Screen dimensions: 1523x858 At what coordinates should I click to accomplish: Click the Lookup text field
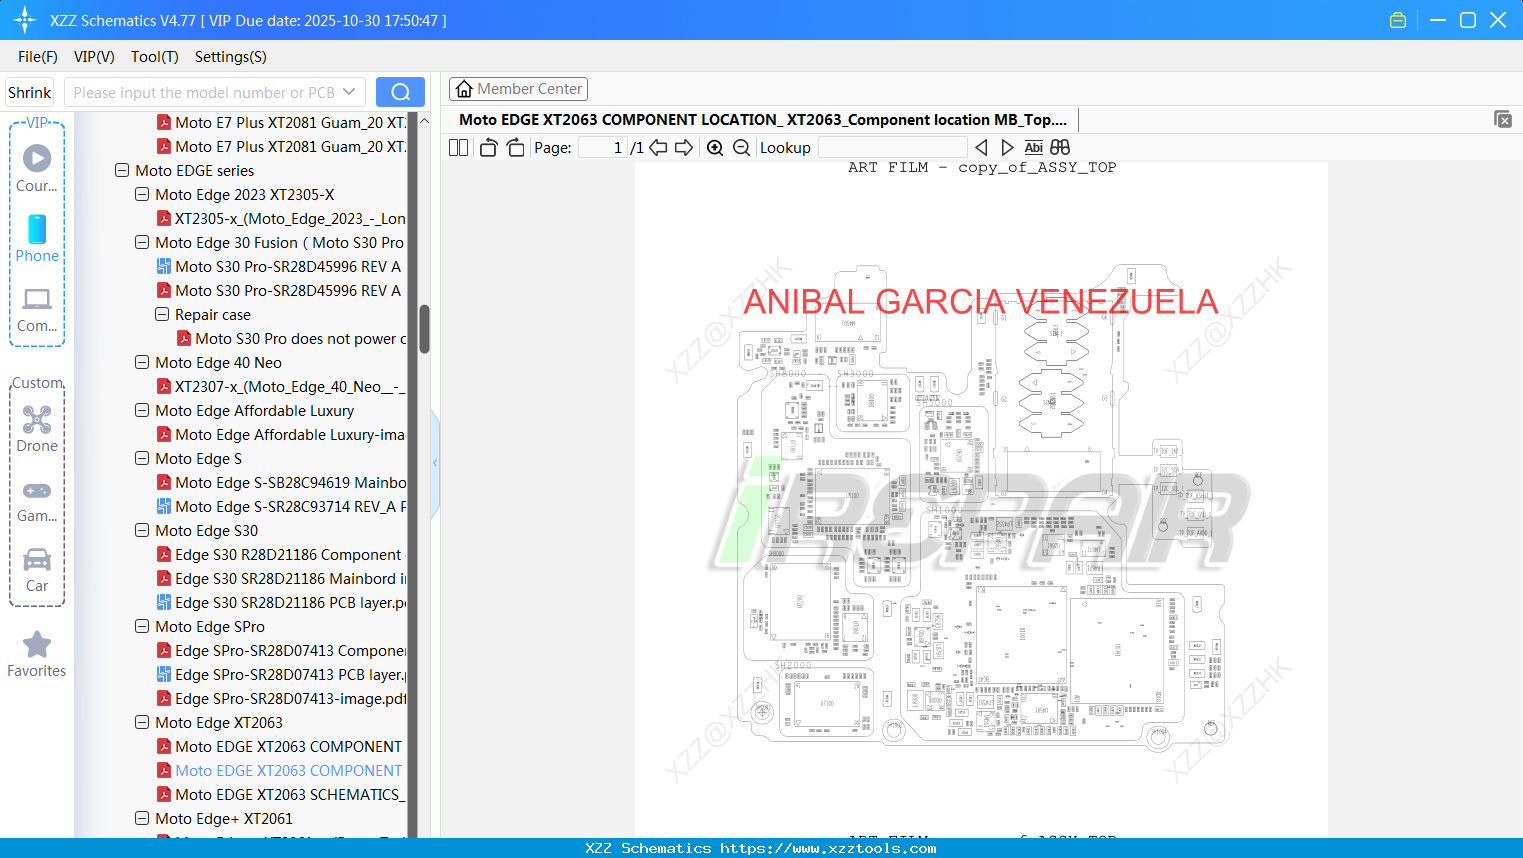[892, 148]
